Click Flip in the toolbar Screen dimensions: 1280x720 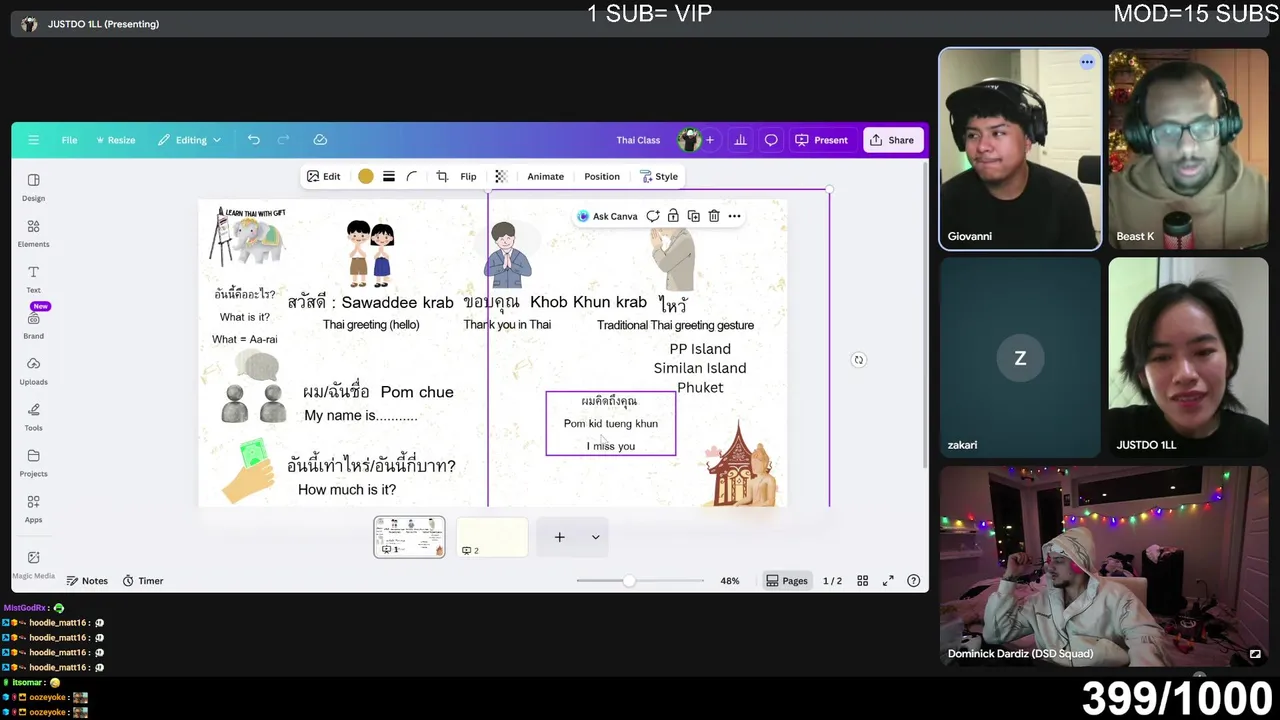coord(468,176)
